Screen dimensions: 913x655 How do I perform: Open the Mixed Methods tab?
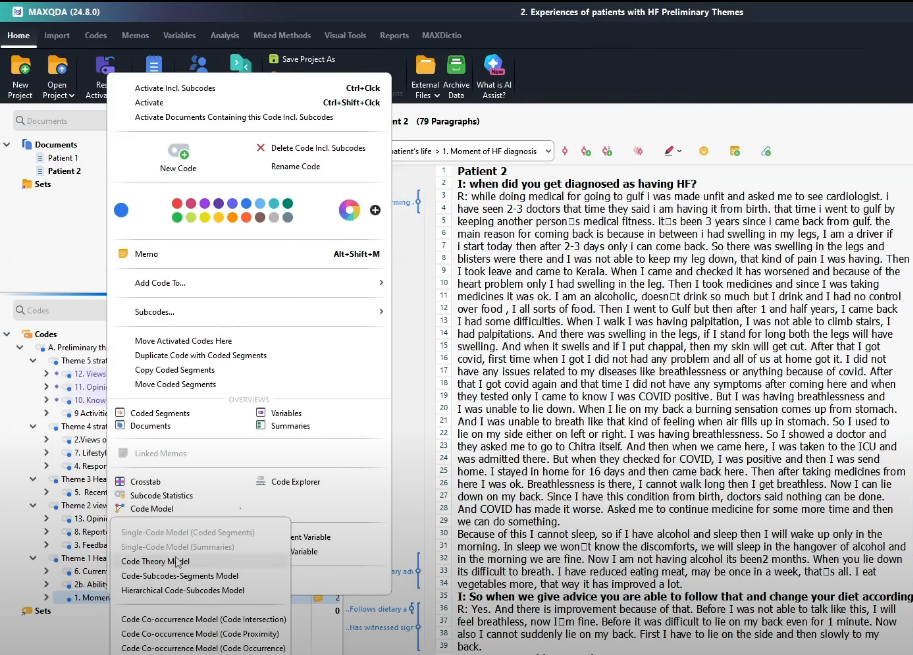[282, 36]
